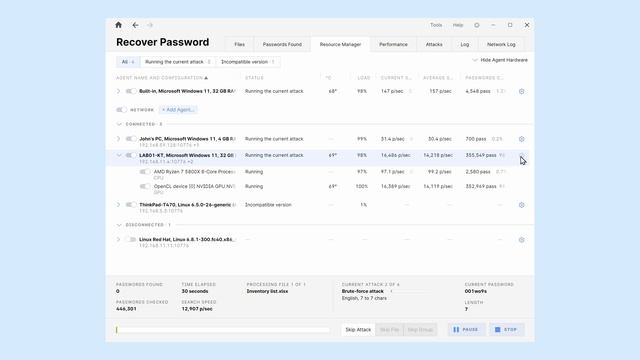Click the 'Inventory list.xlsx' file name

point(267,291)
